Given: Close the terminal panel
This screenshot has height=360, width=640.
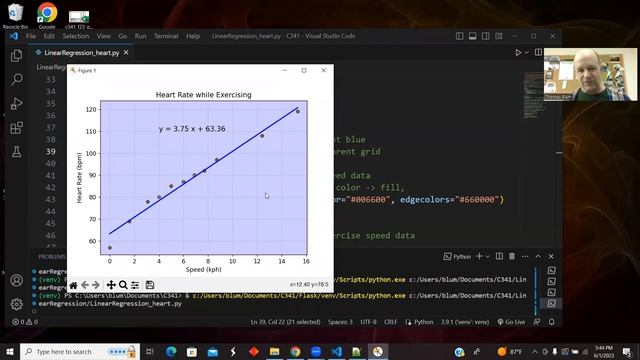Looking at the screenshot, I should point(551,256).
